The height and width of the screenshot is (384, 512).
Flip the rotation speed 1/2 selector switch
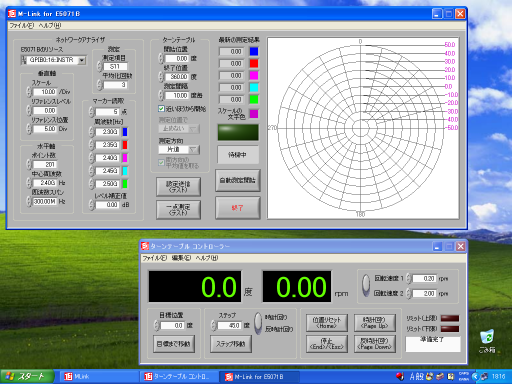[x=366, y=285]
